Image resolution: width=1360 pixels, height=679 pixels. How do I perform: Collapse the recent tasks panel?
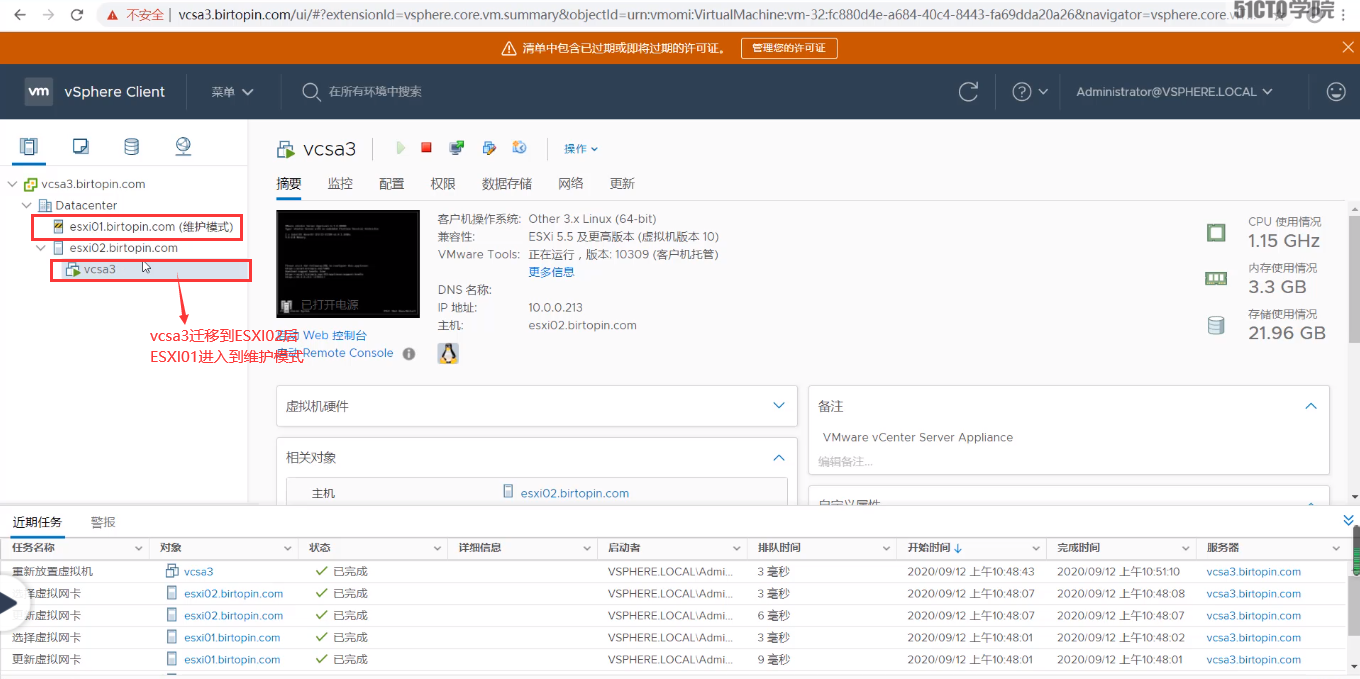pos(1348,520)
